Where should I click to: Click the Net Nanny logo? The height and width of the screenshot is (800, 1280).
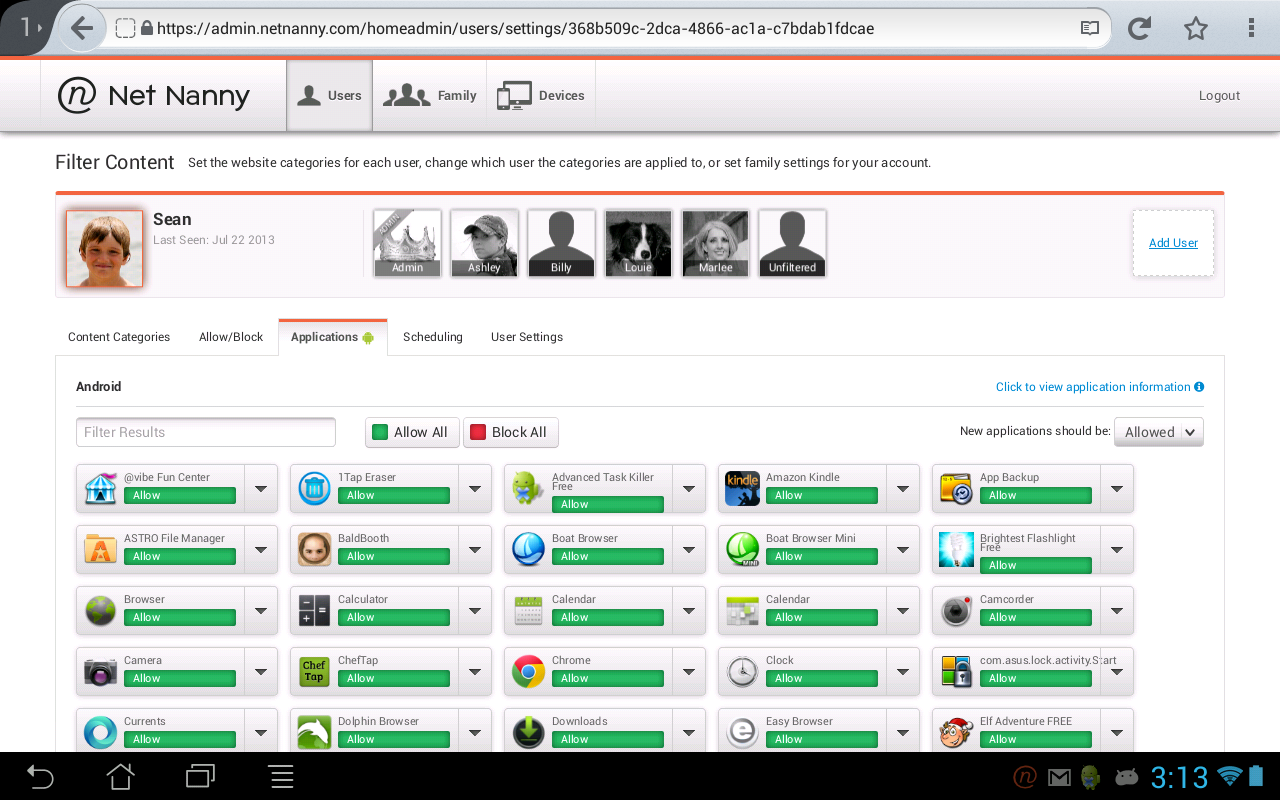click(x=154, y=96)
